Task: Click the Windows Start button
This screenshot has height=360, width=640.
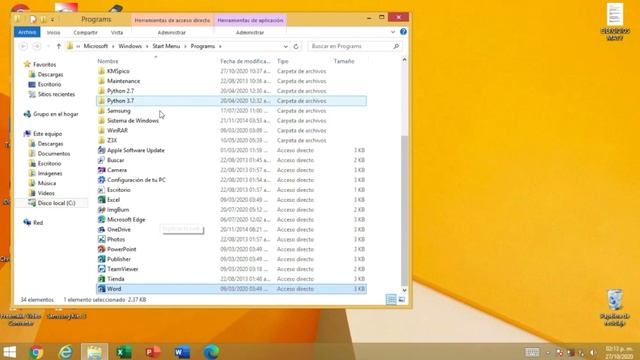Action: (10, 352)
